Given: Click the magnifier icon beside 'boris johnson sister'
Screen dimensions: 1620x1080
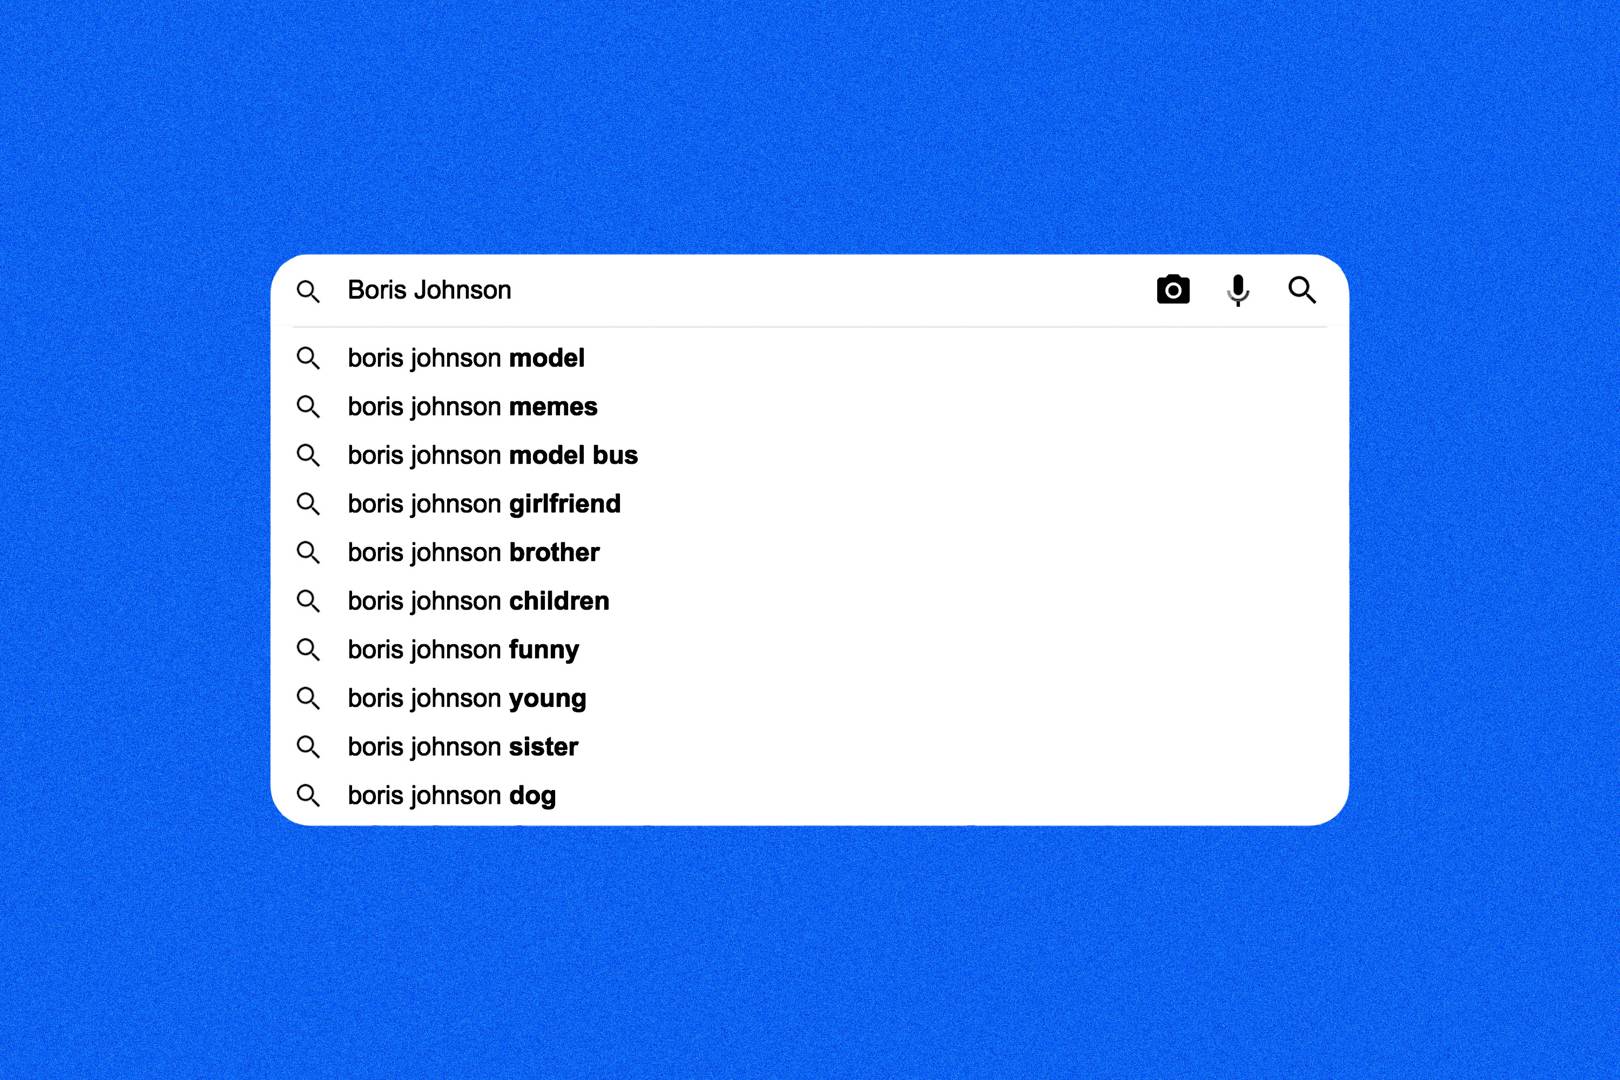Looking at the screenshot, I should click(x=309, y=746).
